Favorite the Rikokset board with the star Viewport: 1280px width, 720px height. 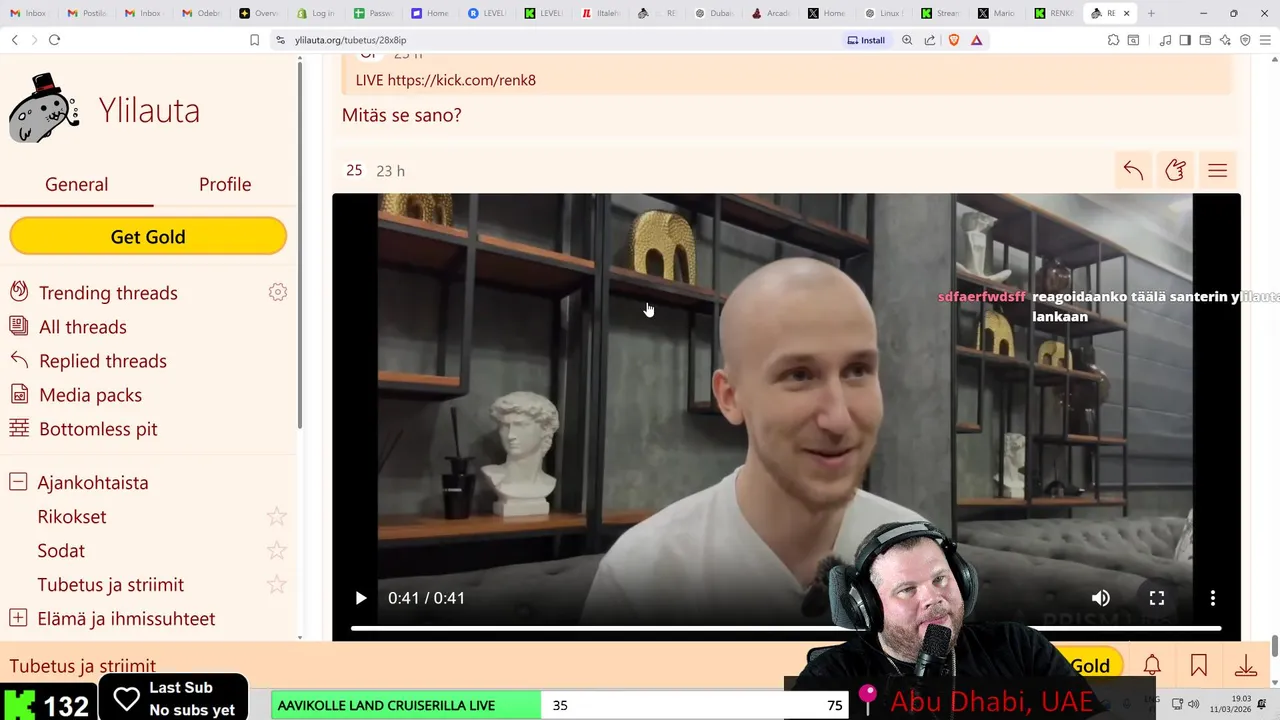coord(277,516)
